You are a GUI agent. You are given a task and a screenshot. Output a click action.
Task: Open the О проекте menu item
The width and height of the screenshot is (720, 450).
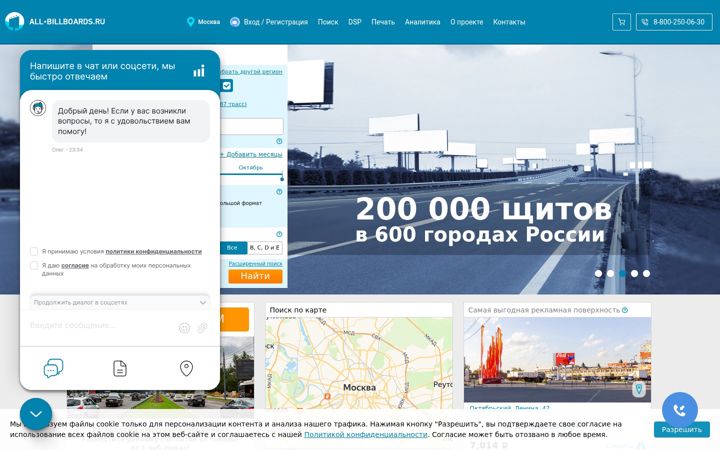tap(467, 22)
